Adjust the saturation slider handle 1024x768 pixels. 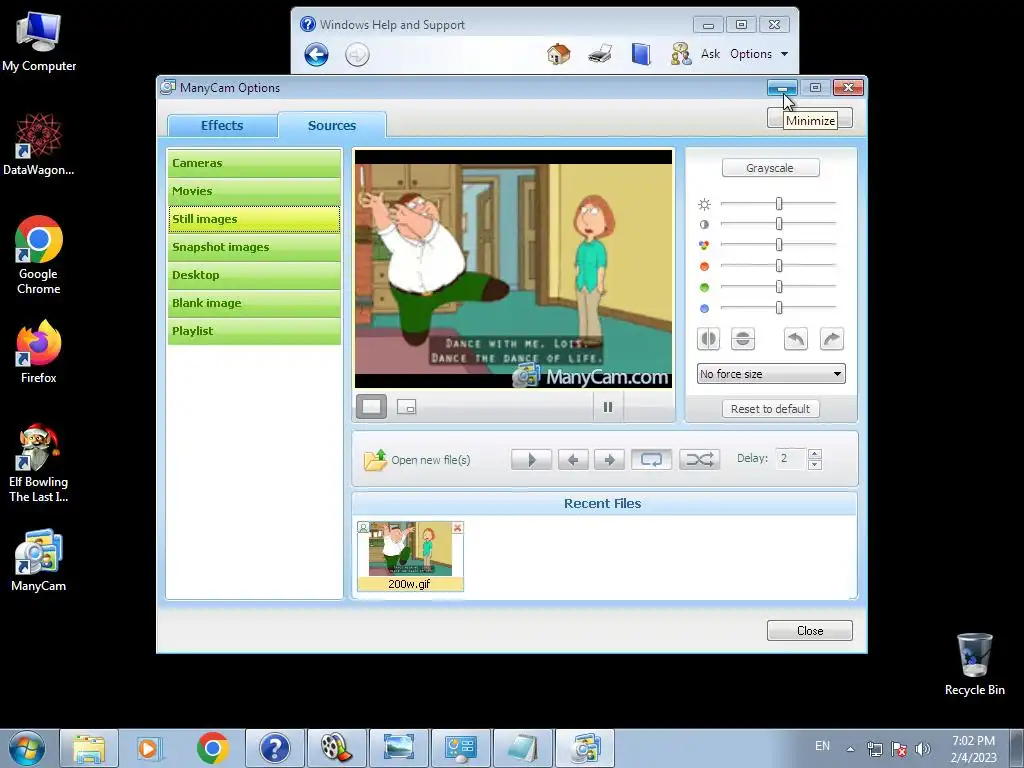(x=779, y=245)
